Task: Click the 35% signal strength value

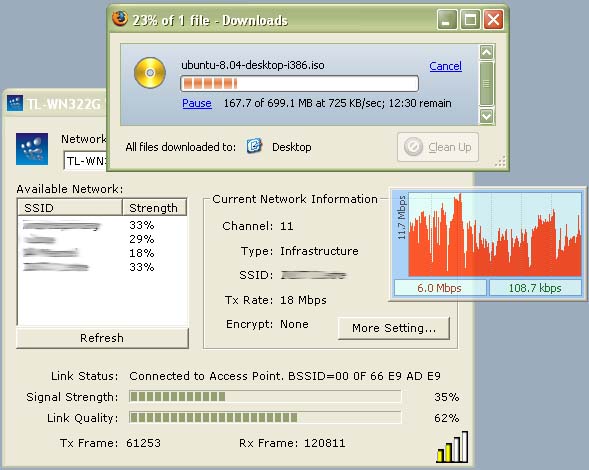Action: coord(447,397)
